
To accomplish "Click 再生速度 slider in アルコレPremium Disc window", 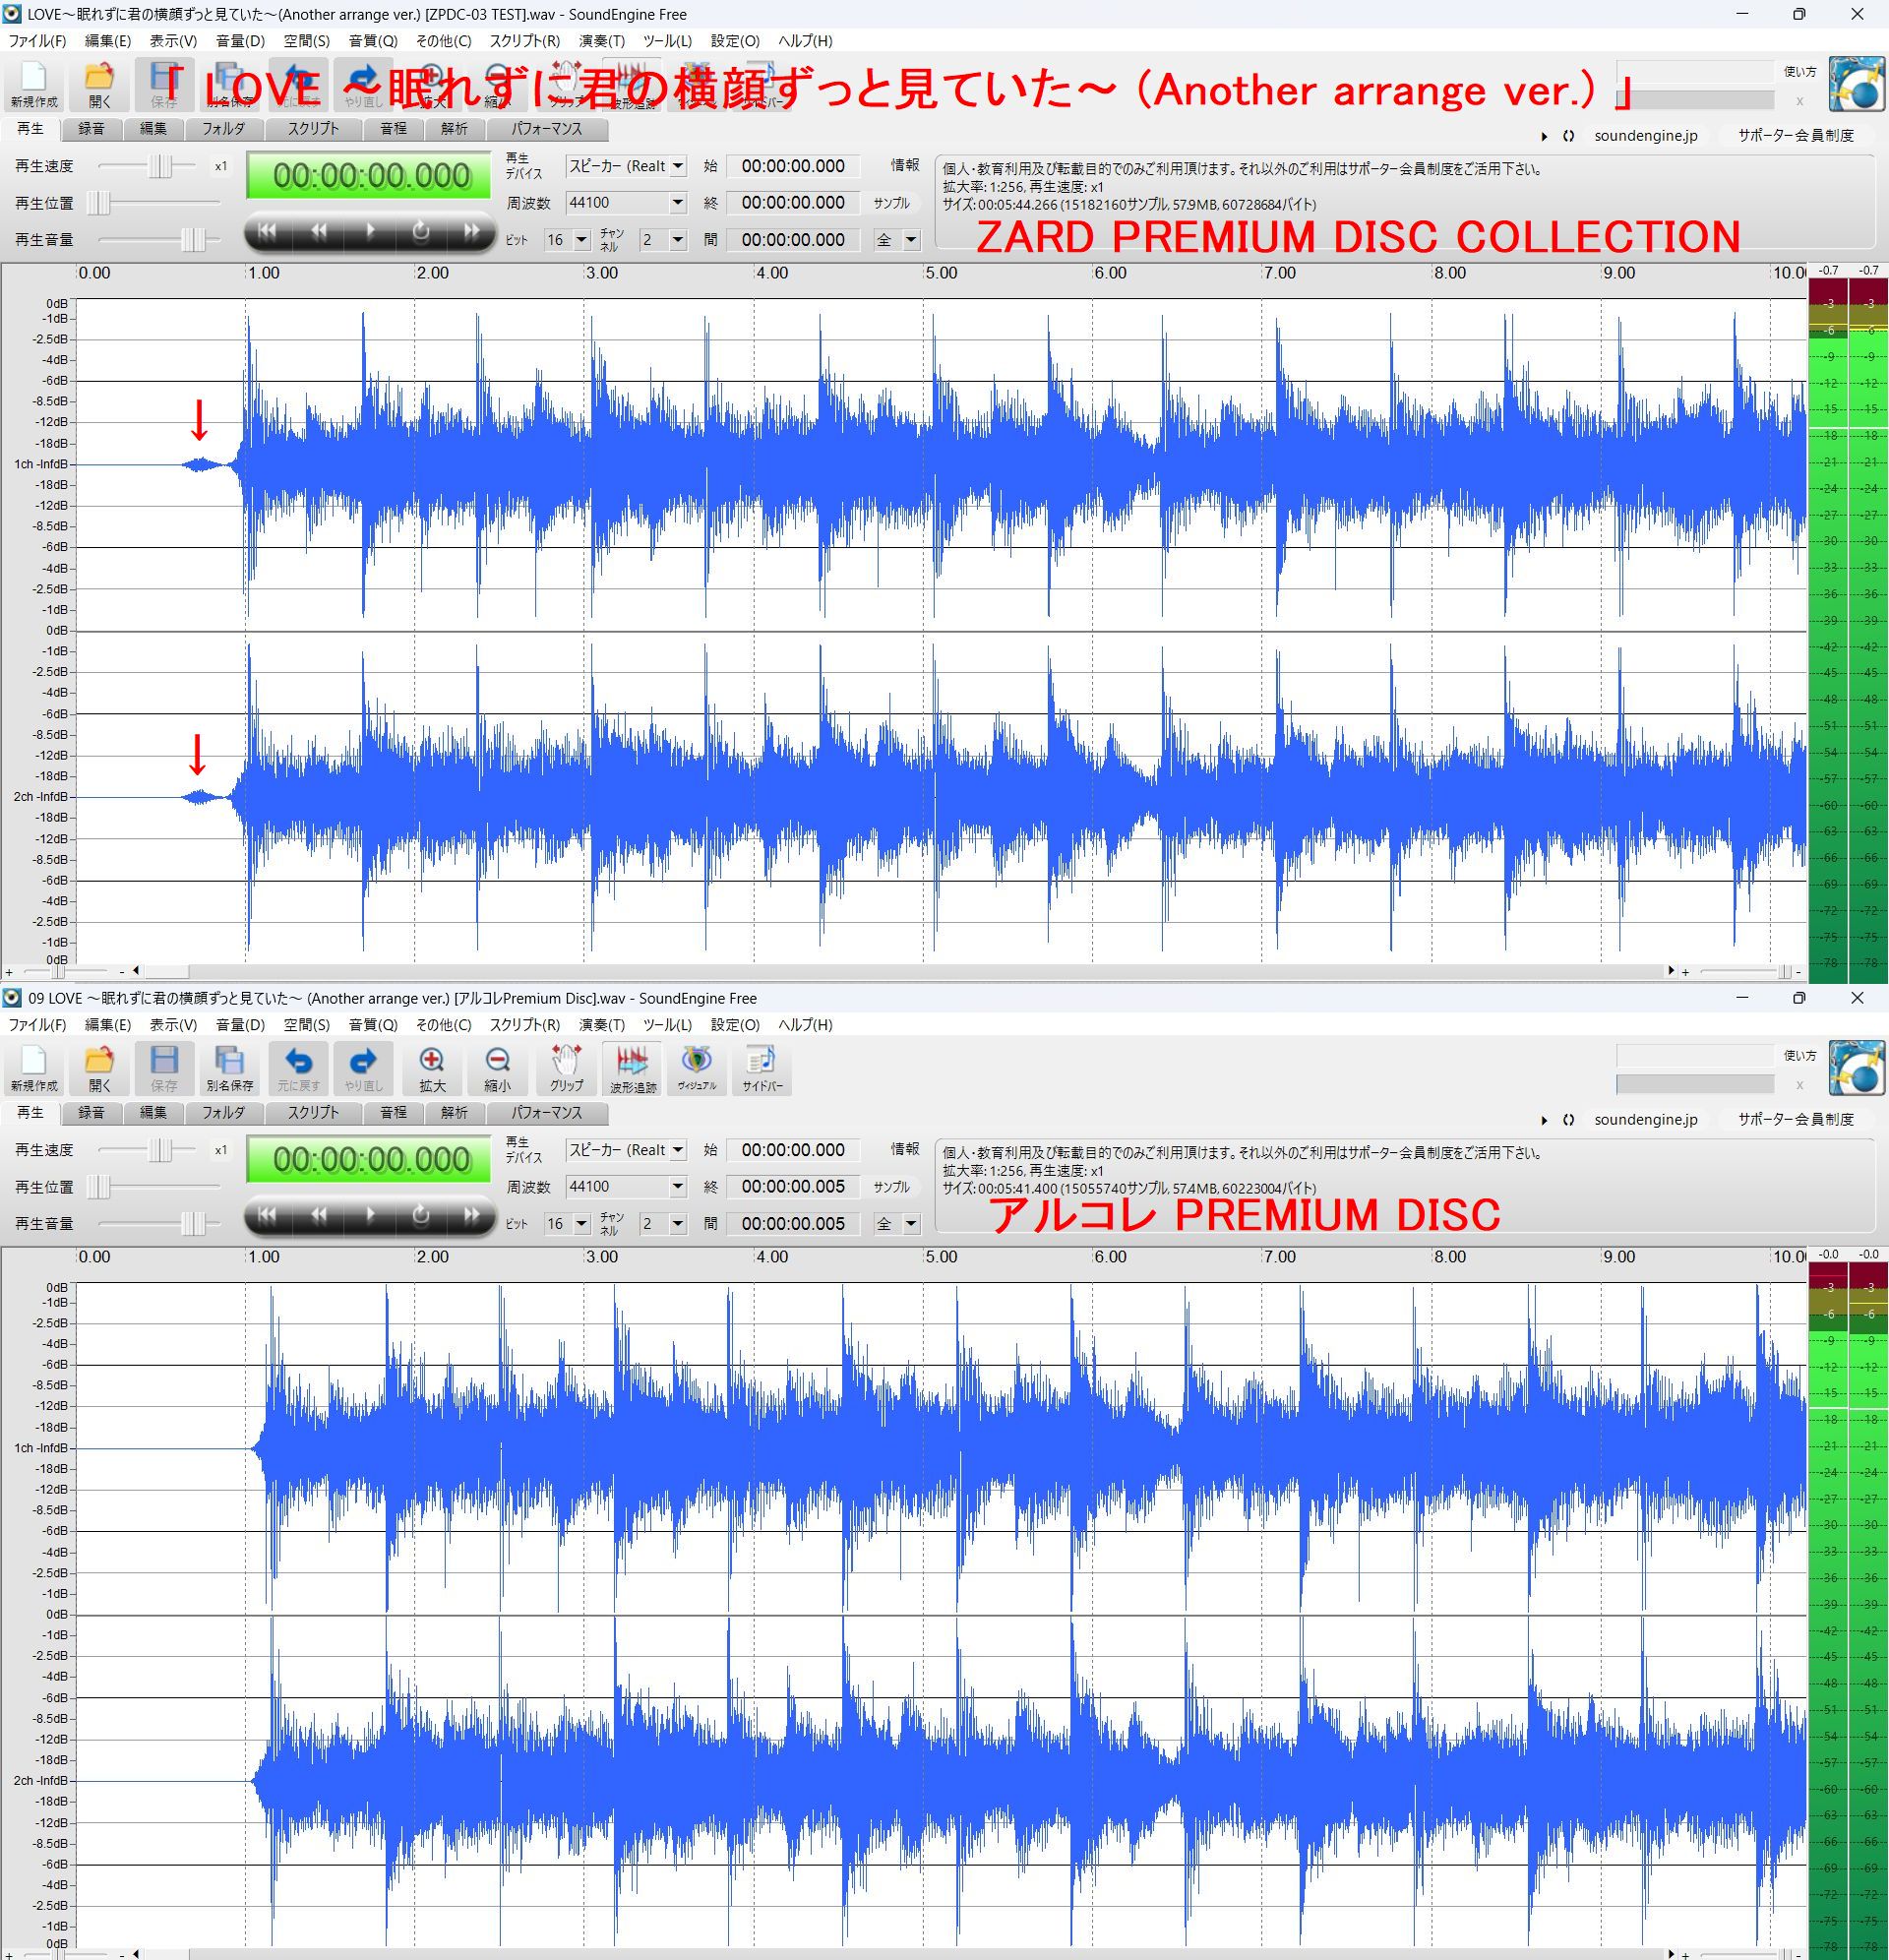I will (147, 1150).
